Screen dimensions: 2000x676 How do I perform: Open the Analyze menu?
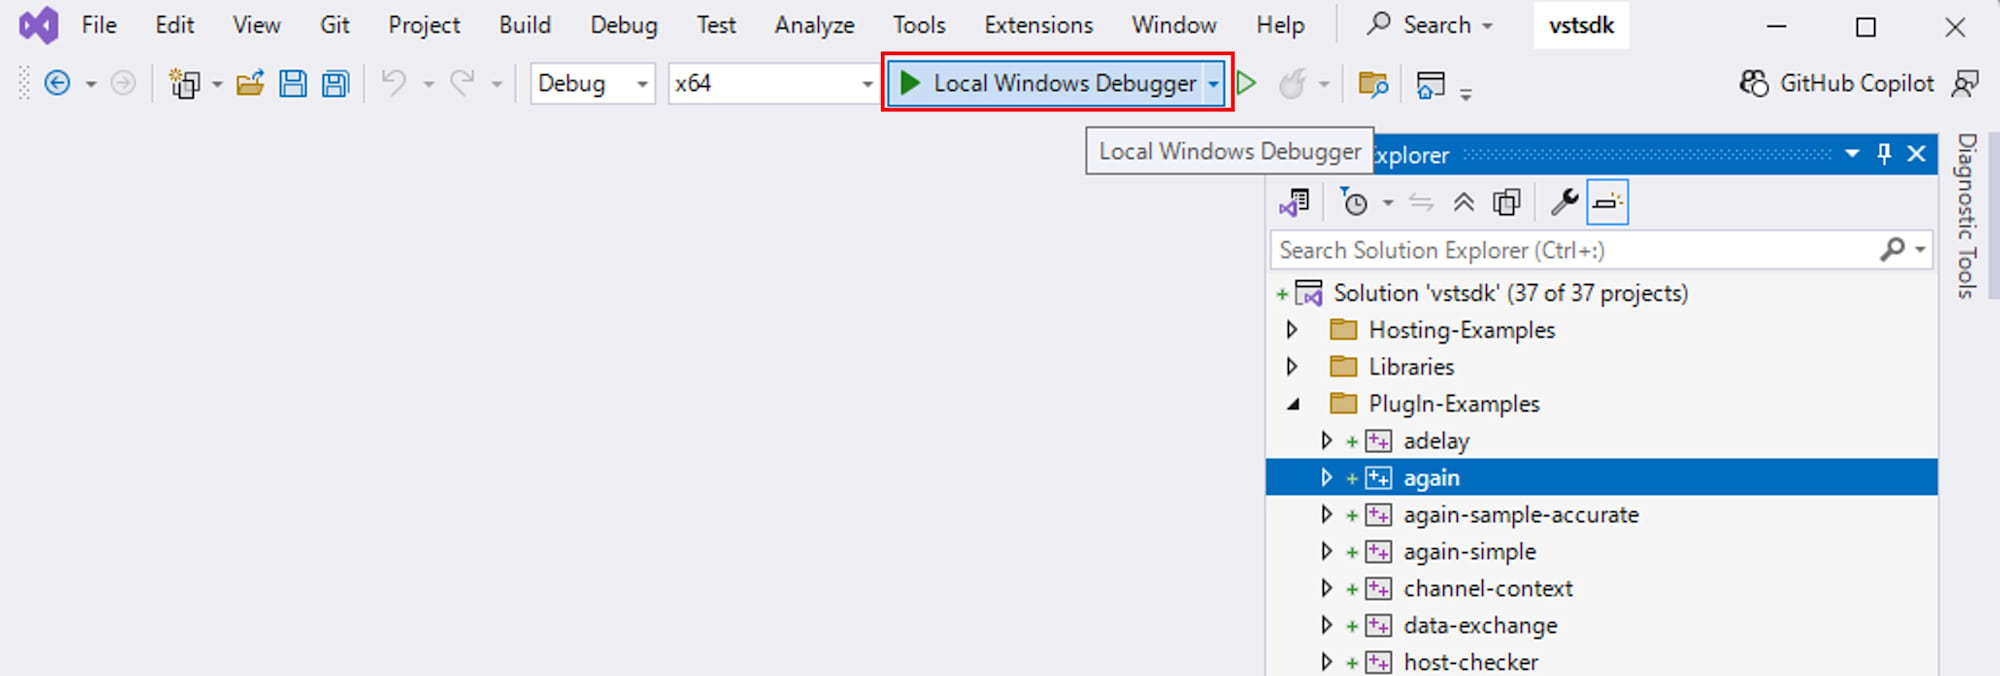[x=814, y=25]
